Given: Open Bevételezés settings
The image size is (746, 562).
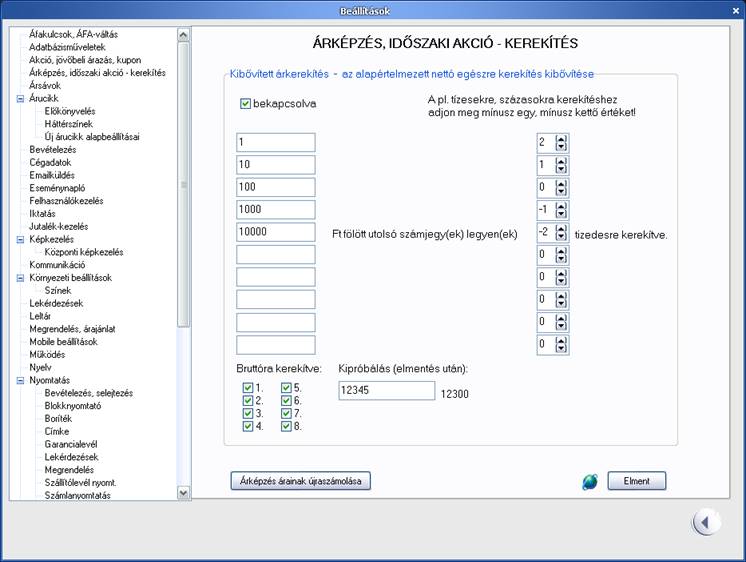Looking at the screenshot, I should click(x=53, y=150).
